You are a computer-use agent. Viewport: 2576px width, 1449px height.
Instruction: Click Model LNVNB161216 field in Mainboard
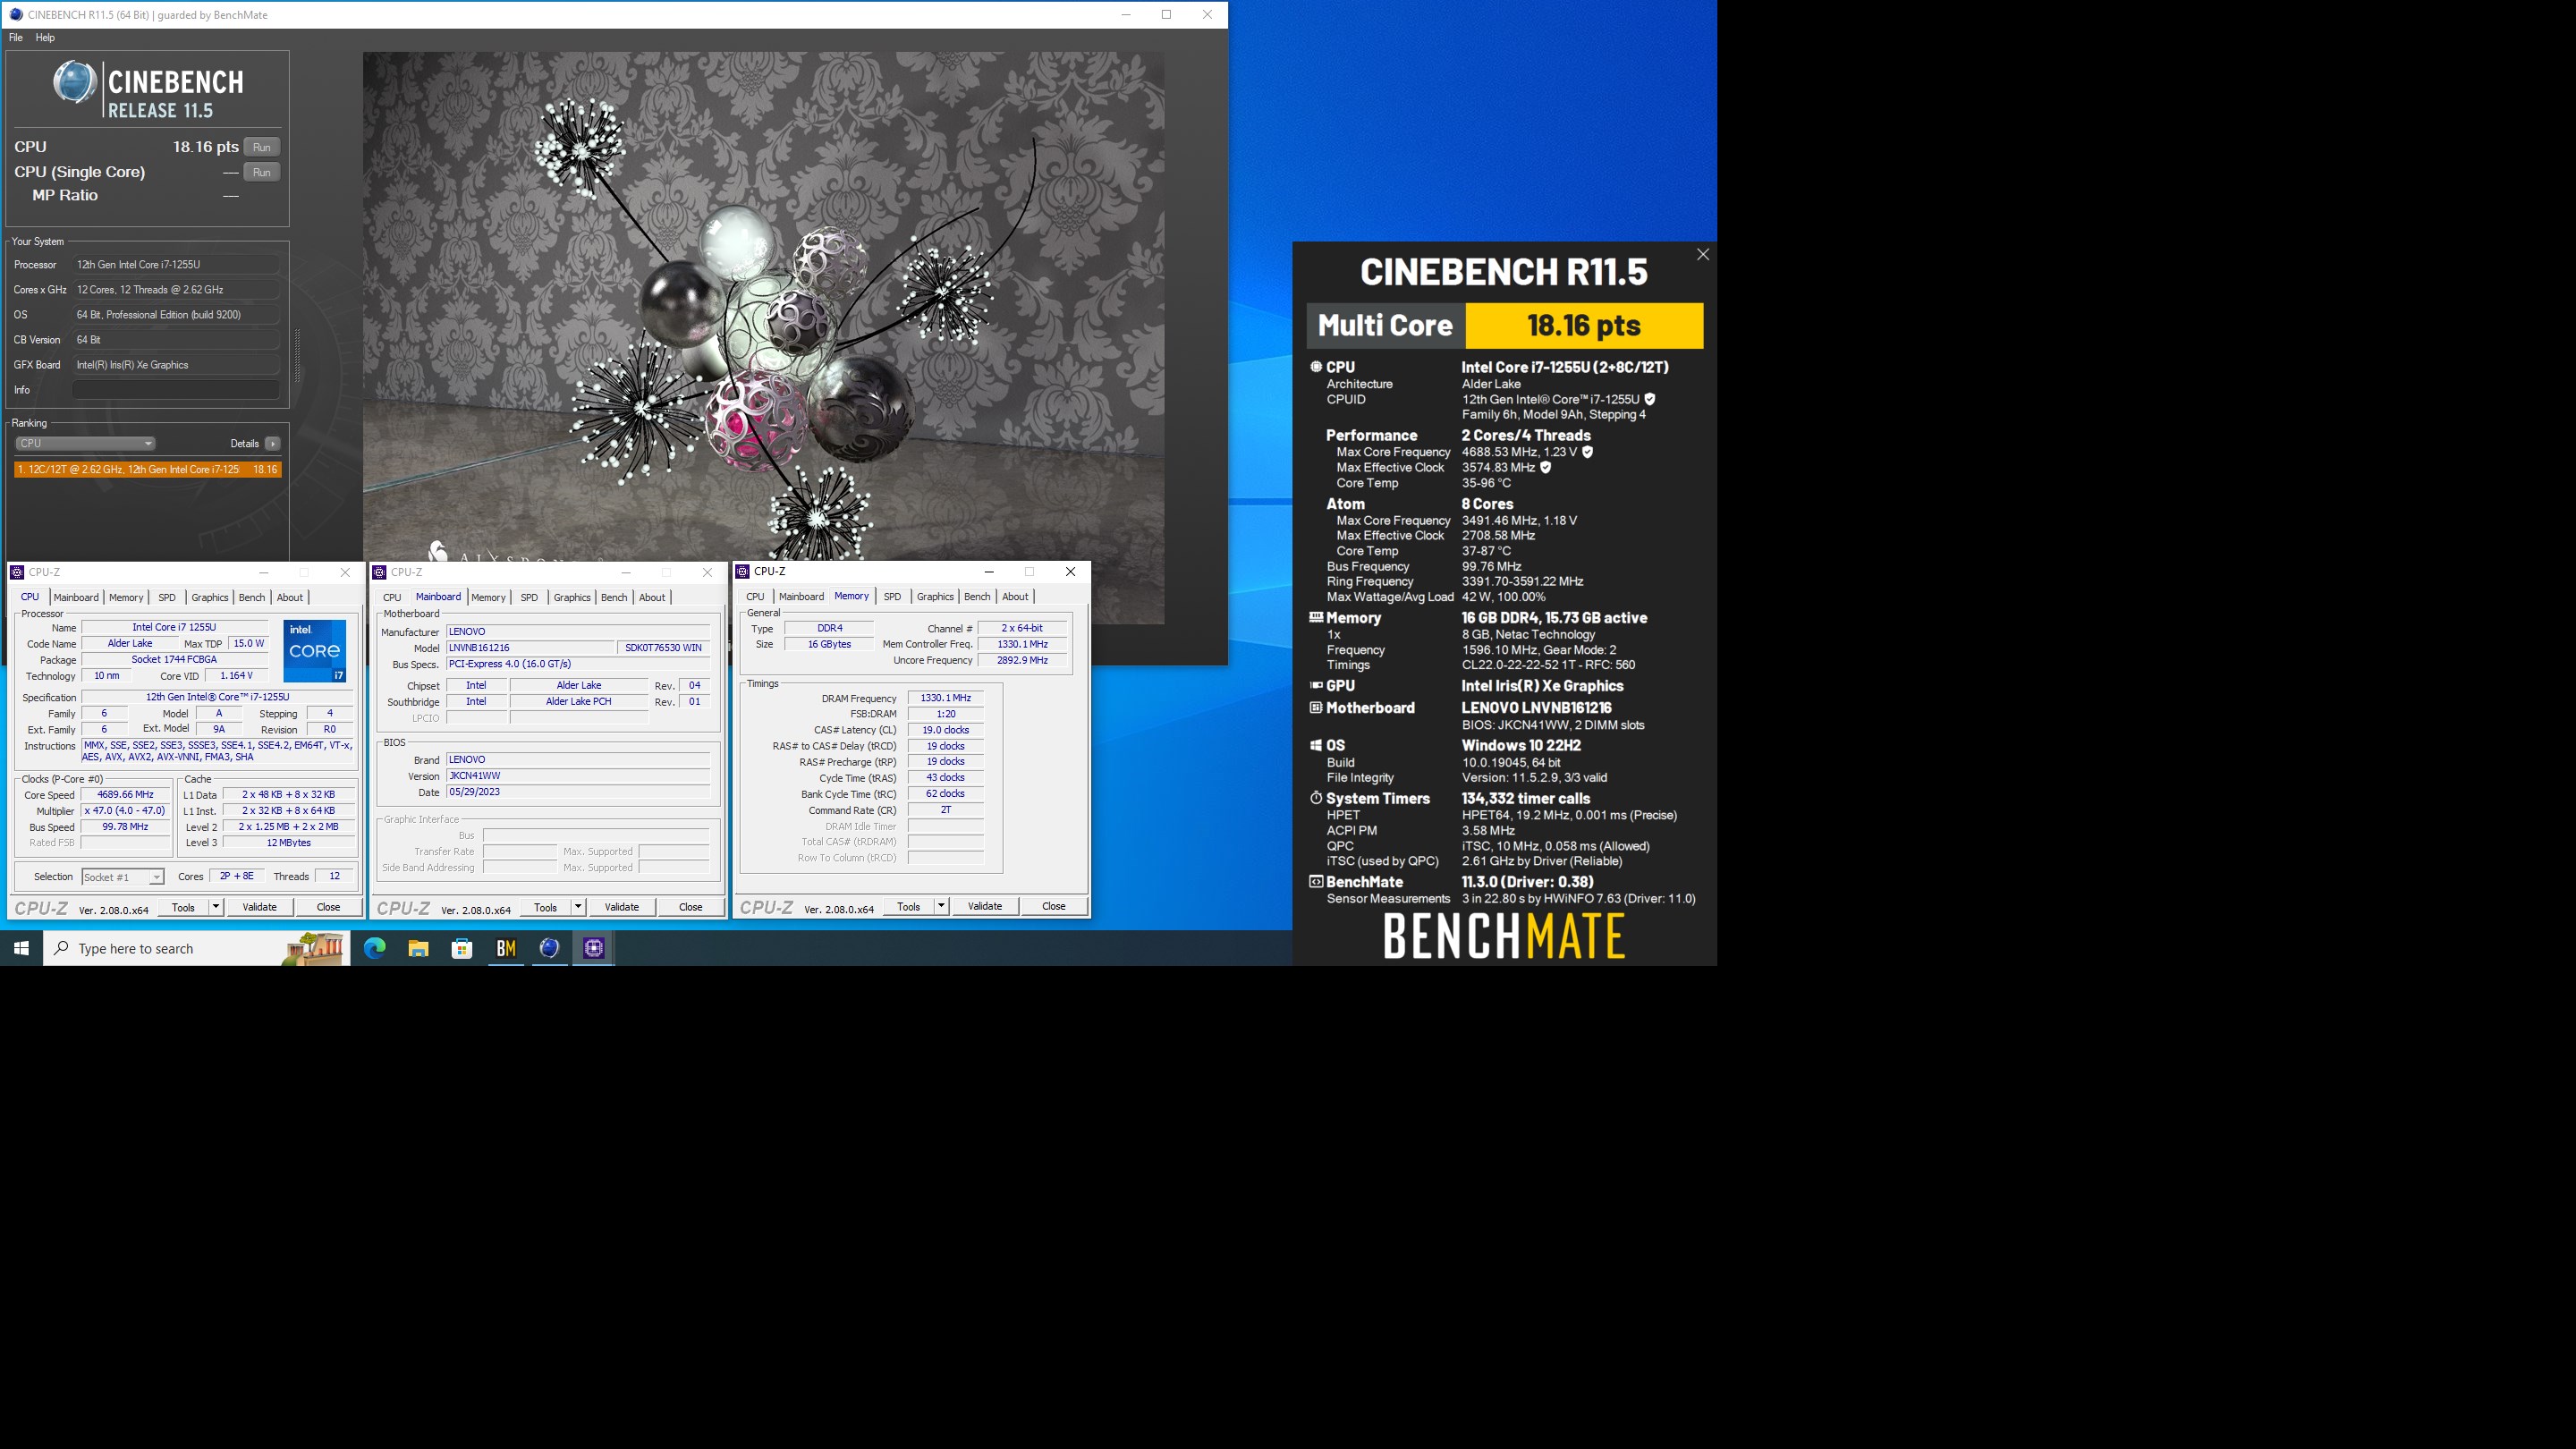point(530,648)
